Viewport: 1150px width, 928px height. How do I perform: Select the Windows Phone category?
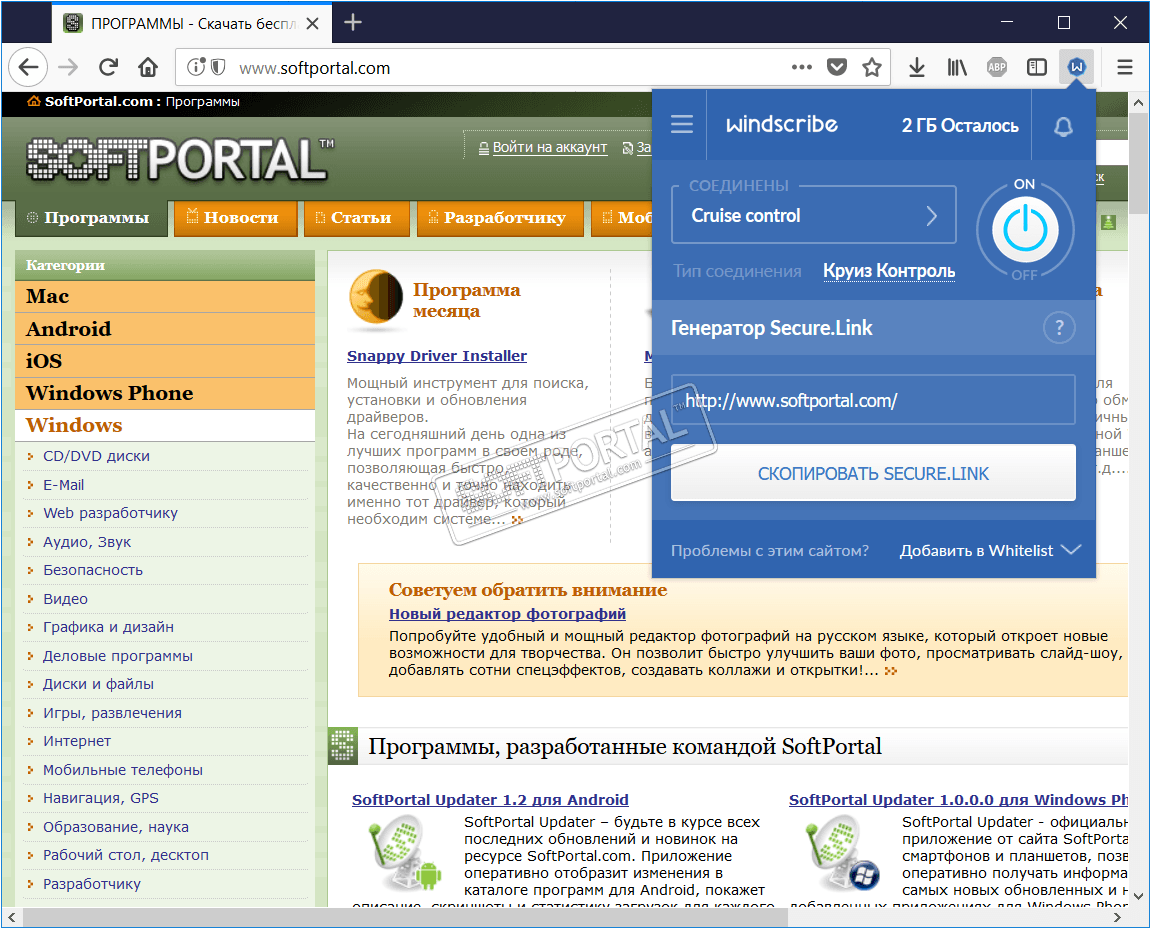[x=164, y=393]
